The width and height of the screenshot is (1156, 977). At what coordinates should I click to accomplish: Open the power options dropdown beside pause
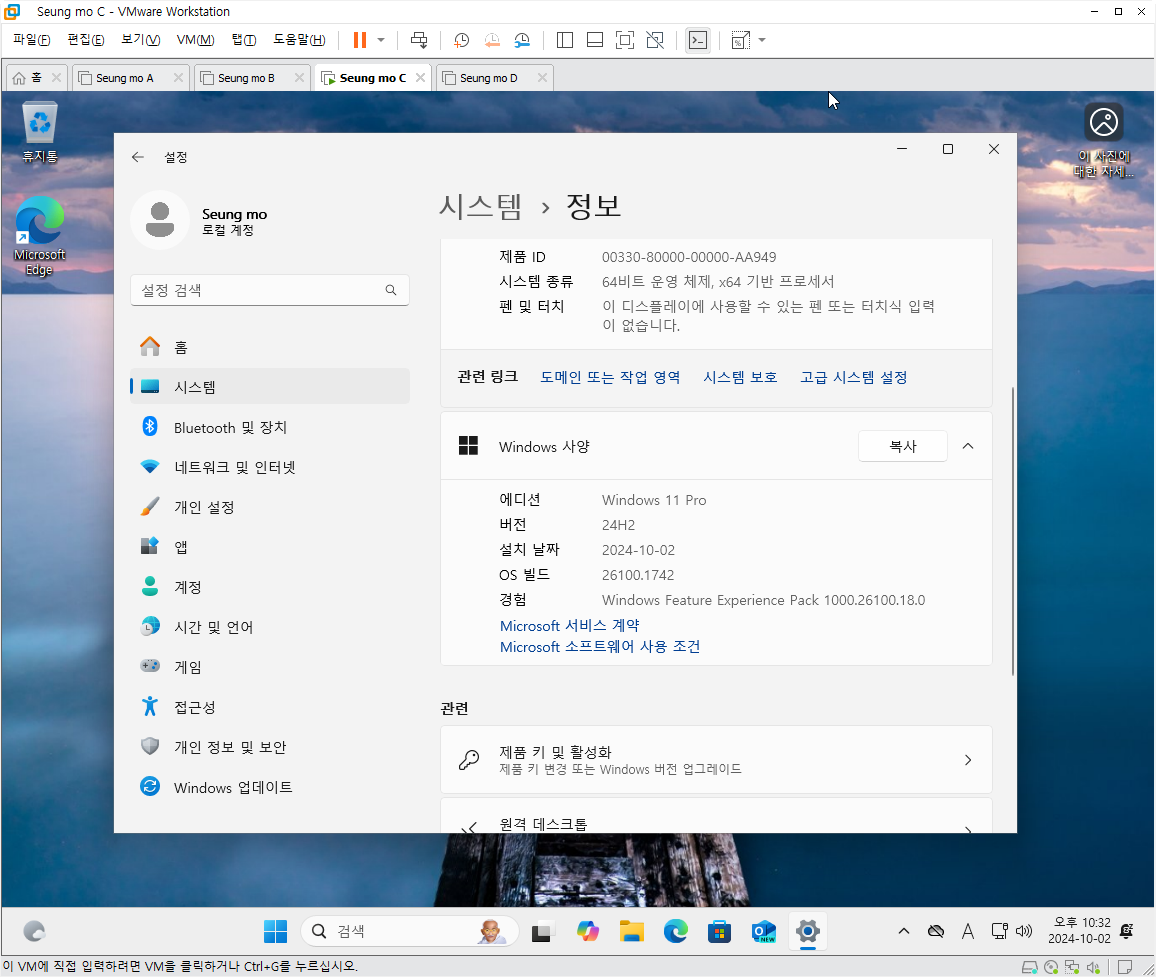click(x=381, y=40)
